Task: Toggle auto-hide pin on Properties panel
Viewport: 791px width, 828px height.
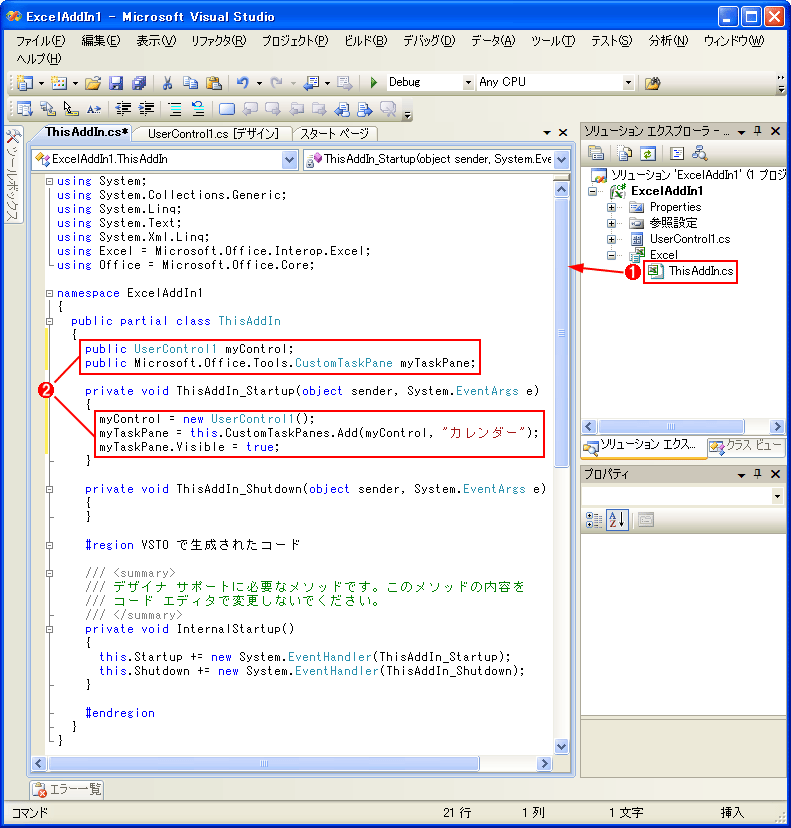Action: pyautogui.click(x=758, y=474)
